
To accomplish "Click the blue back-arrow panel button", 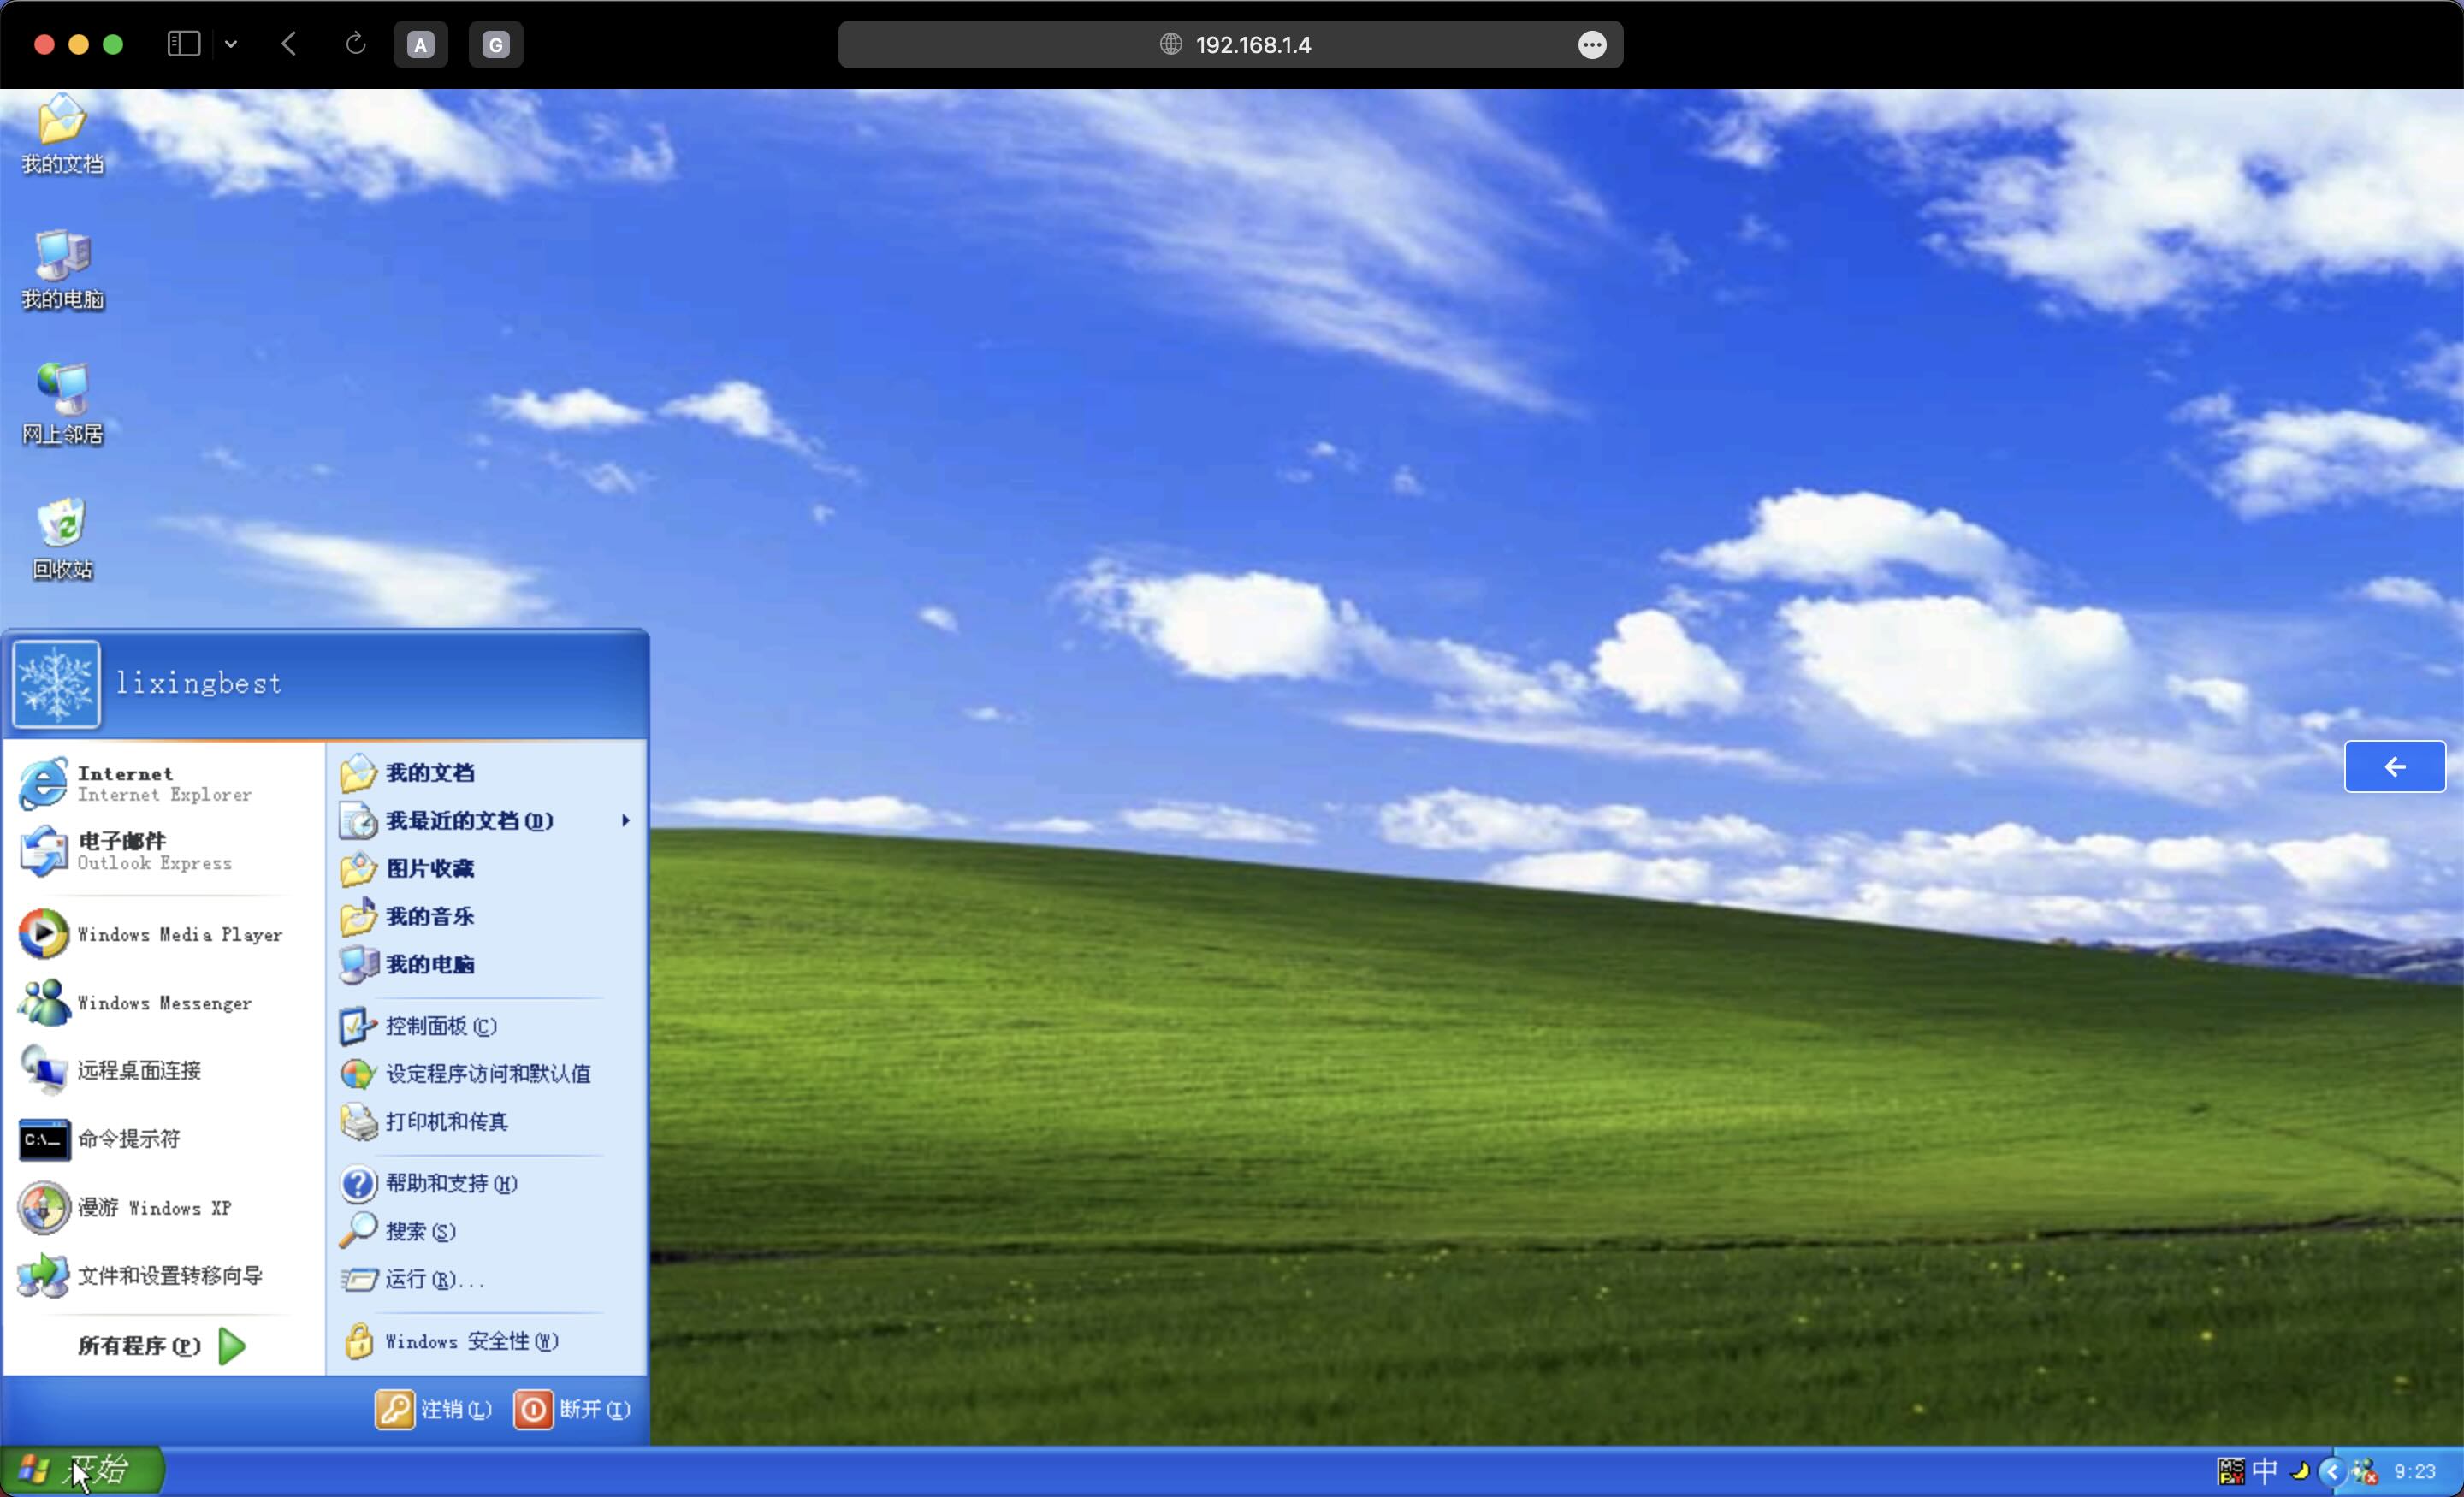I will pyautogui.click(x=2394, y=767).
